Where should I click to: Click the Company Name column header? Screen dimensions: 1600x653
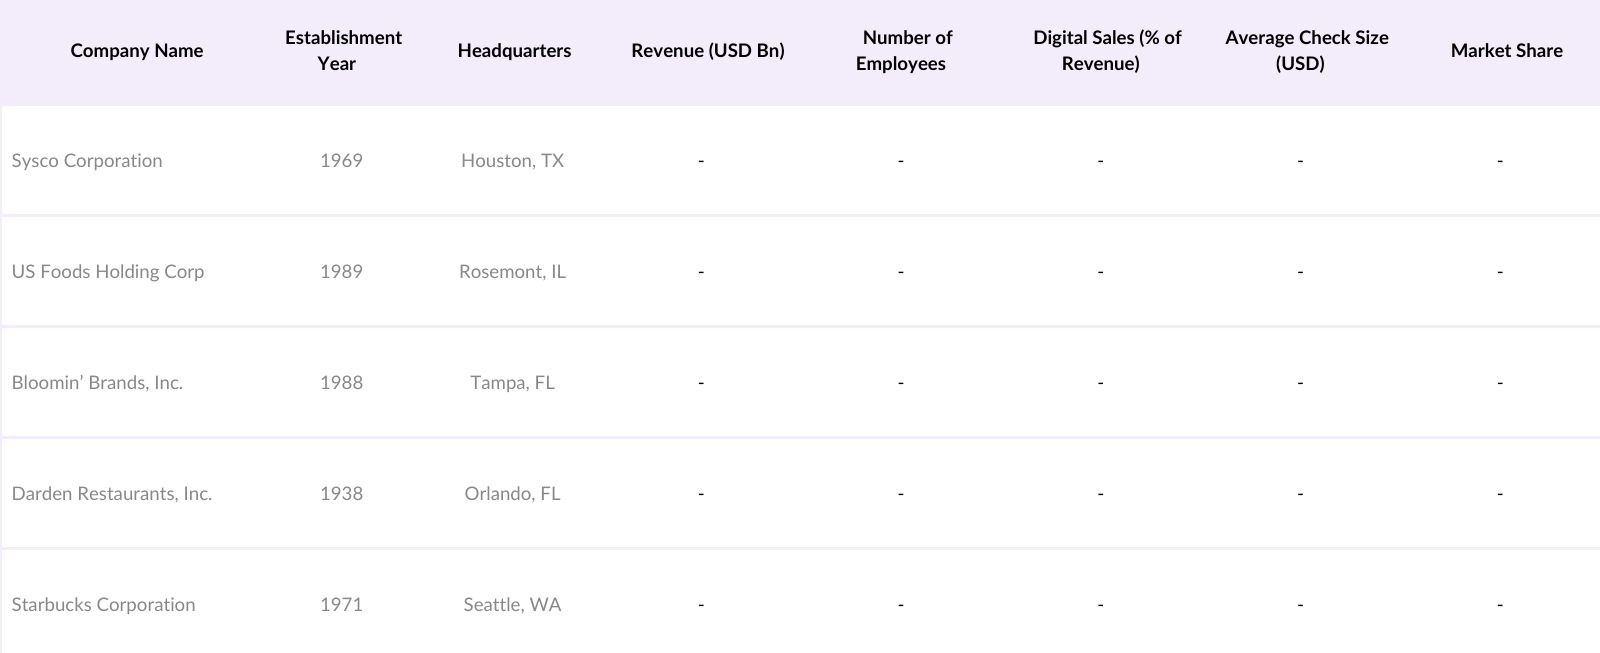(x=136, y=51)
